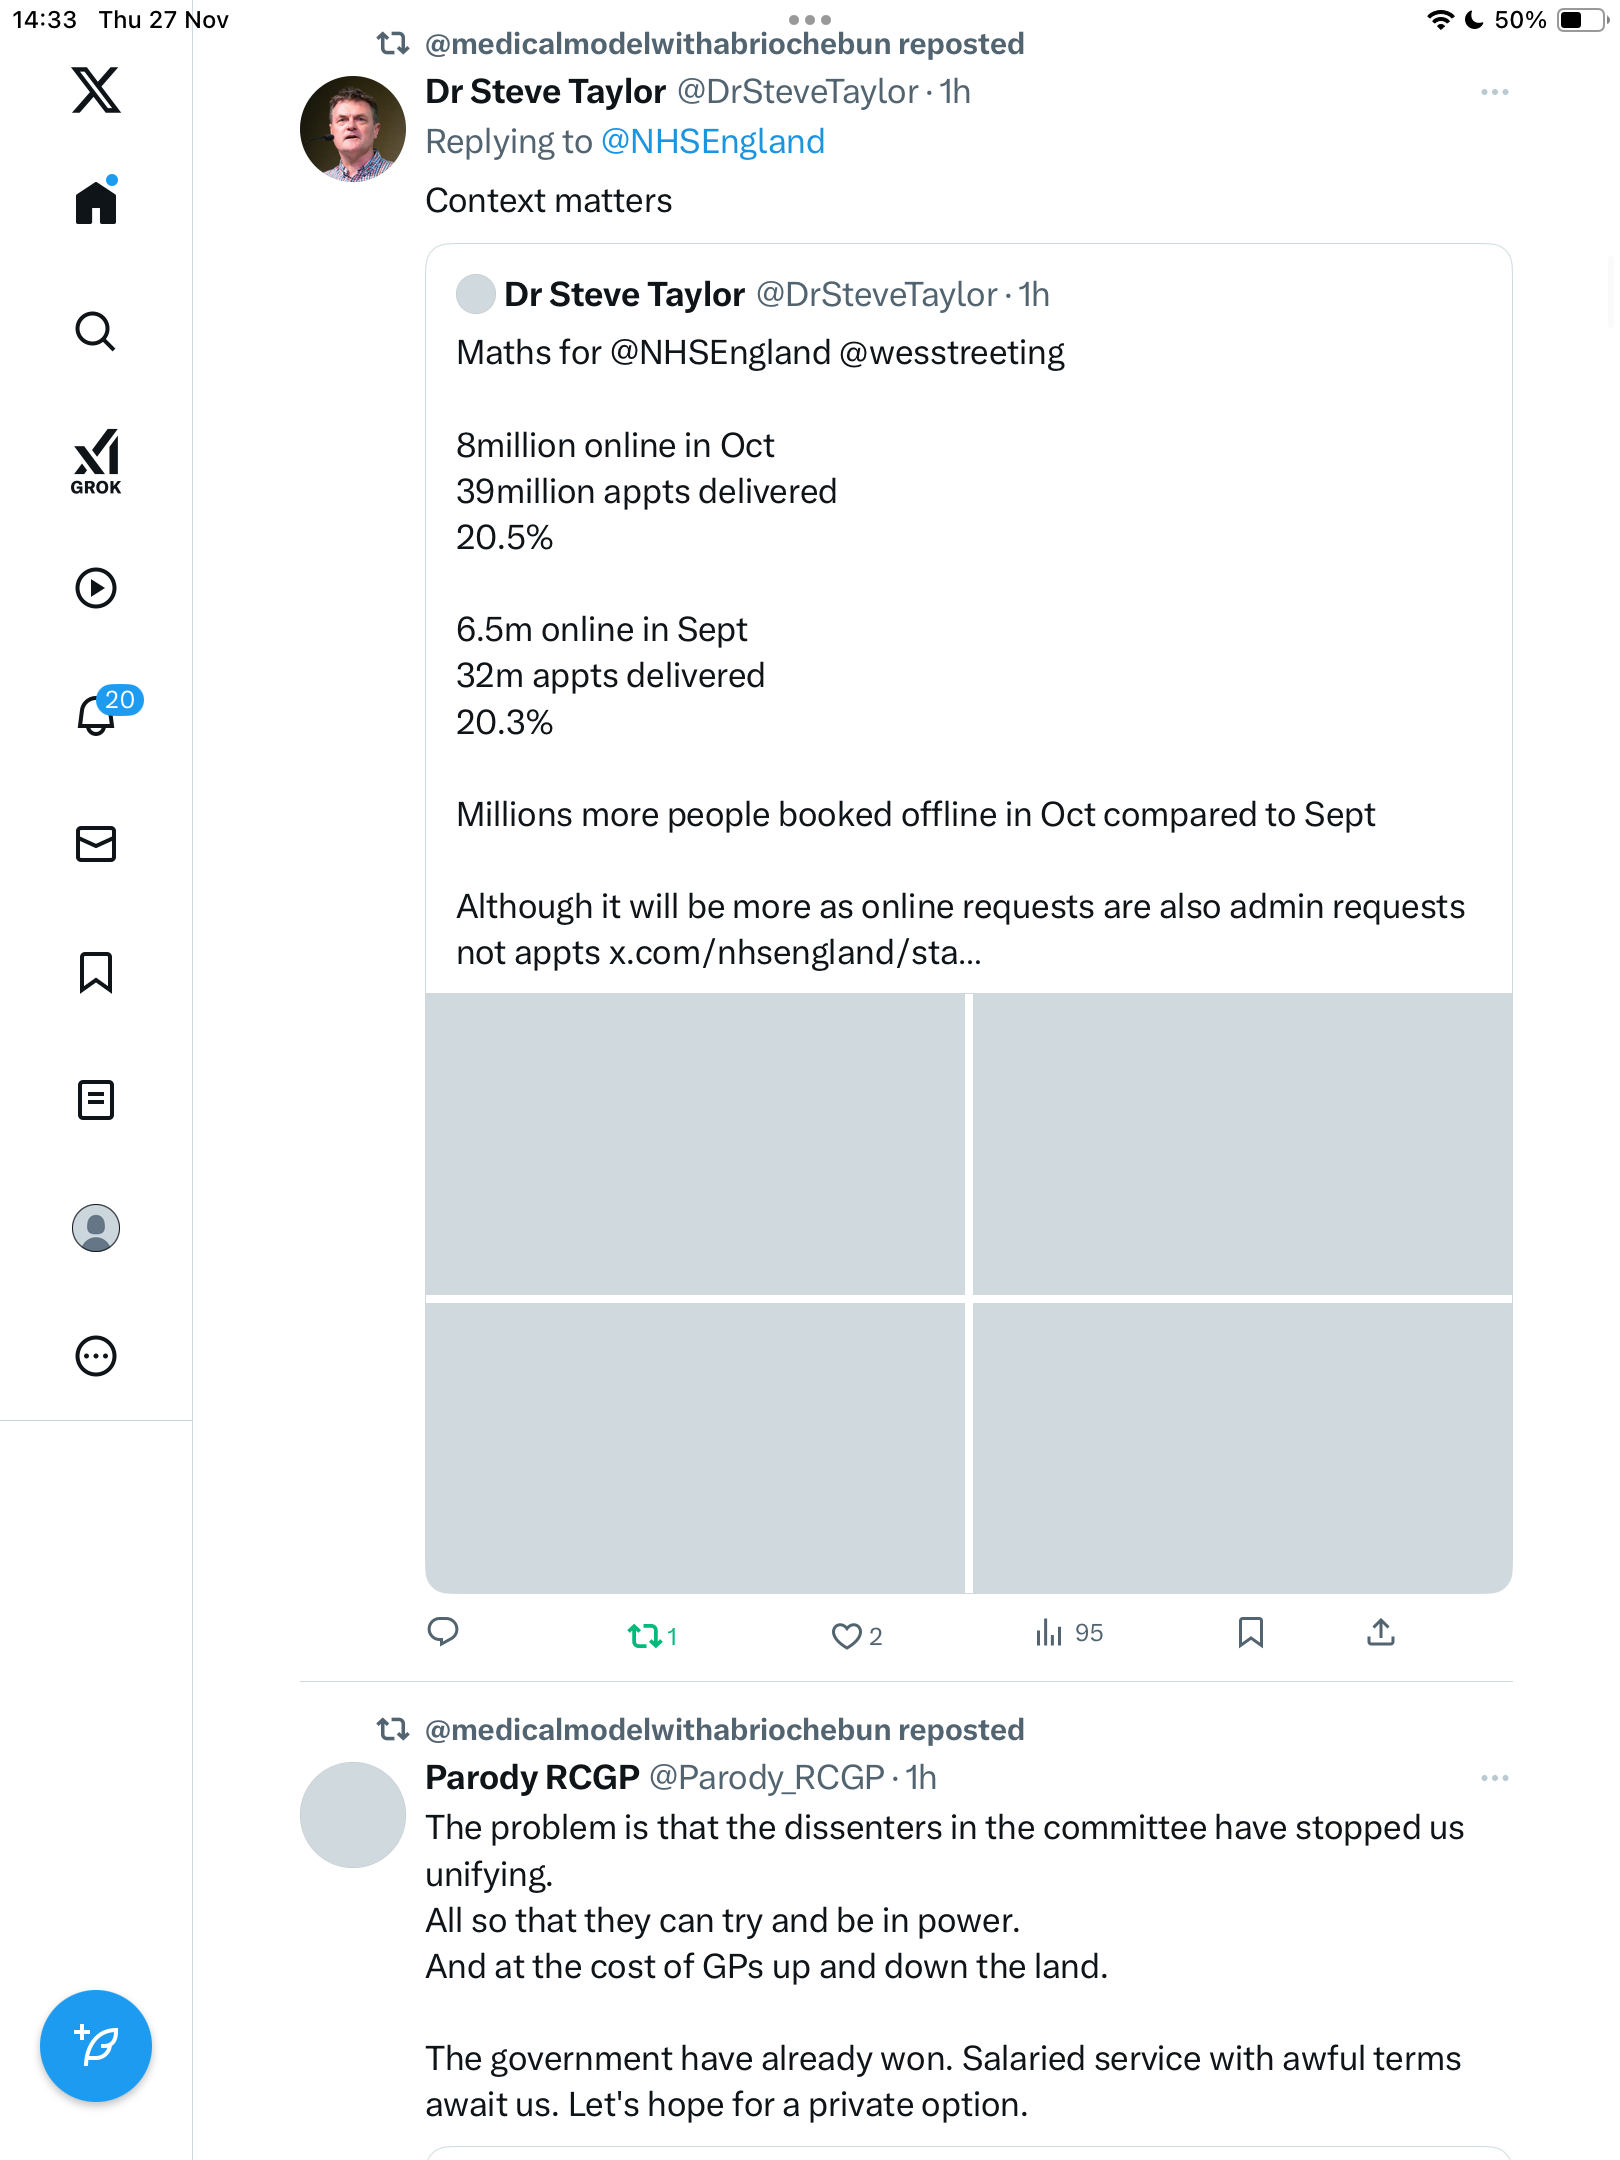The image size is (1620, 2160).
Task: Open more options for Steve Taylor tweet
Action: pos(1494,92)
